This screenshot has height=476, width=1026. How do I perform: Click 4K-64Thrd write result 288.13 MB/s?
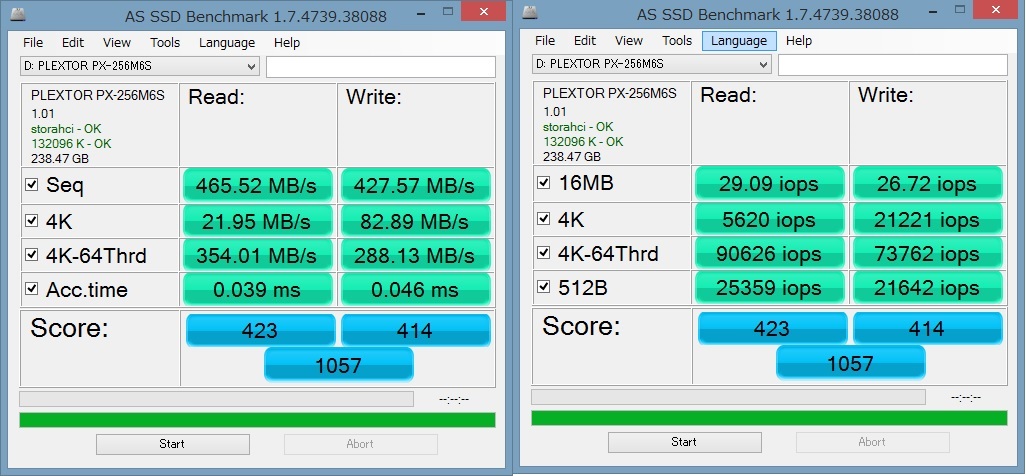415,255
